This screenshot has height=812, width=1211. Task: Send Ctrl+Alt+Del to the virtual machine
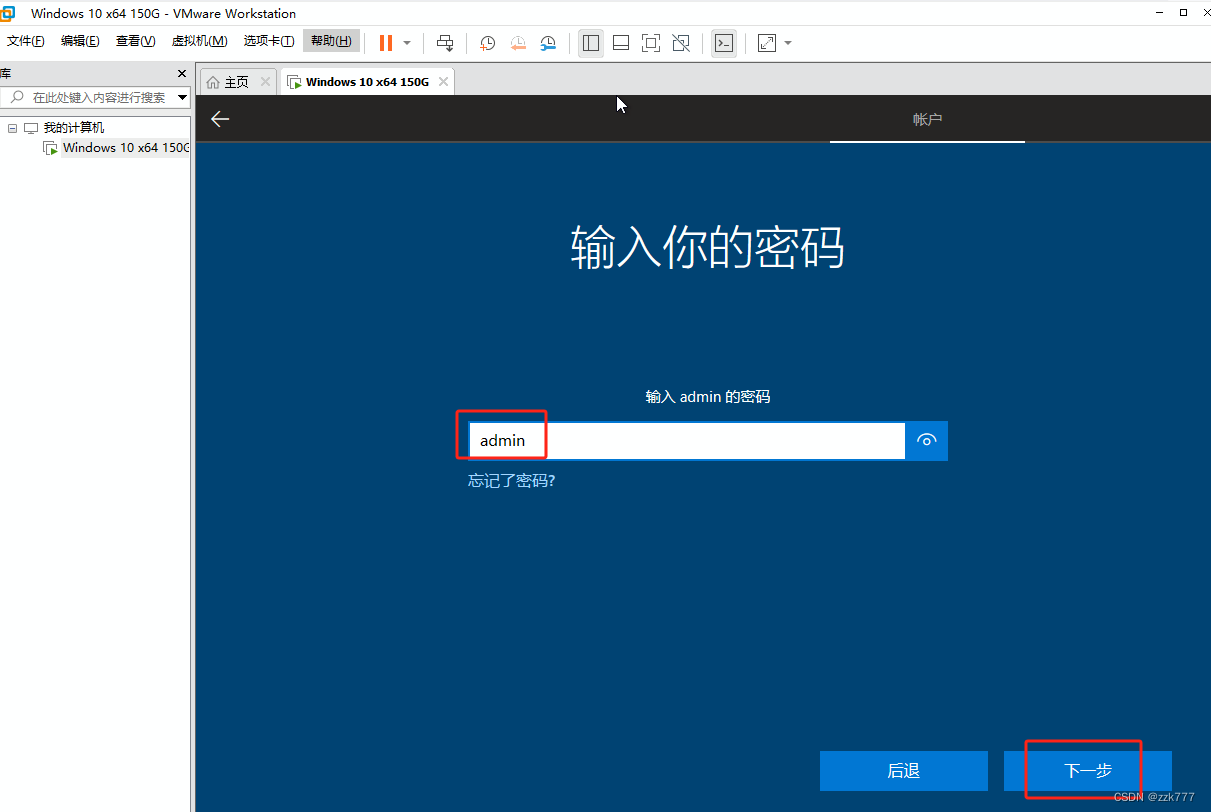click(x=446, y=43)
